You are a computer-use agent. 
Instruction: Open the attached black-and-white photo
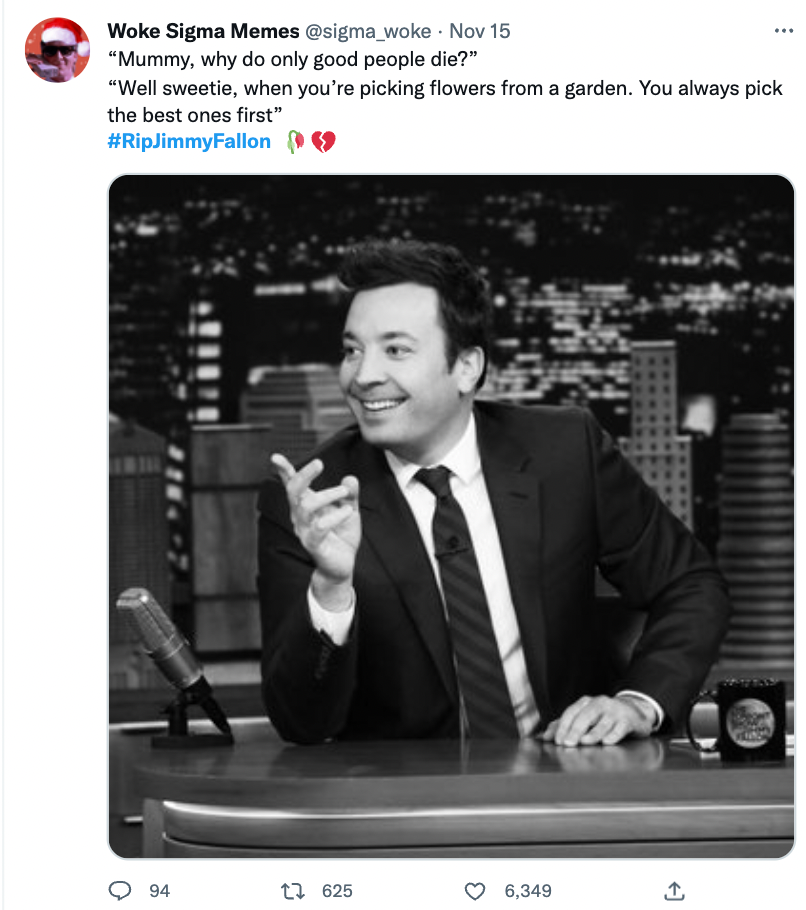tap(451, 516)
